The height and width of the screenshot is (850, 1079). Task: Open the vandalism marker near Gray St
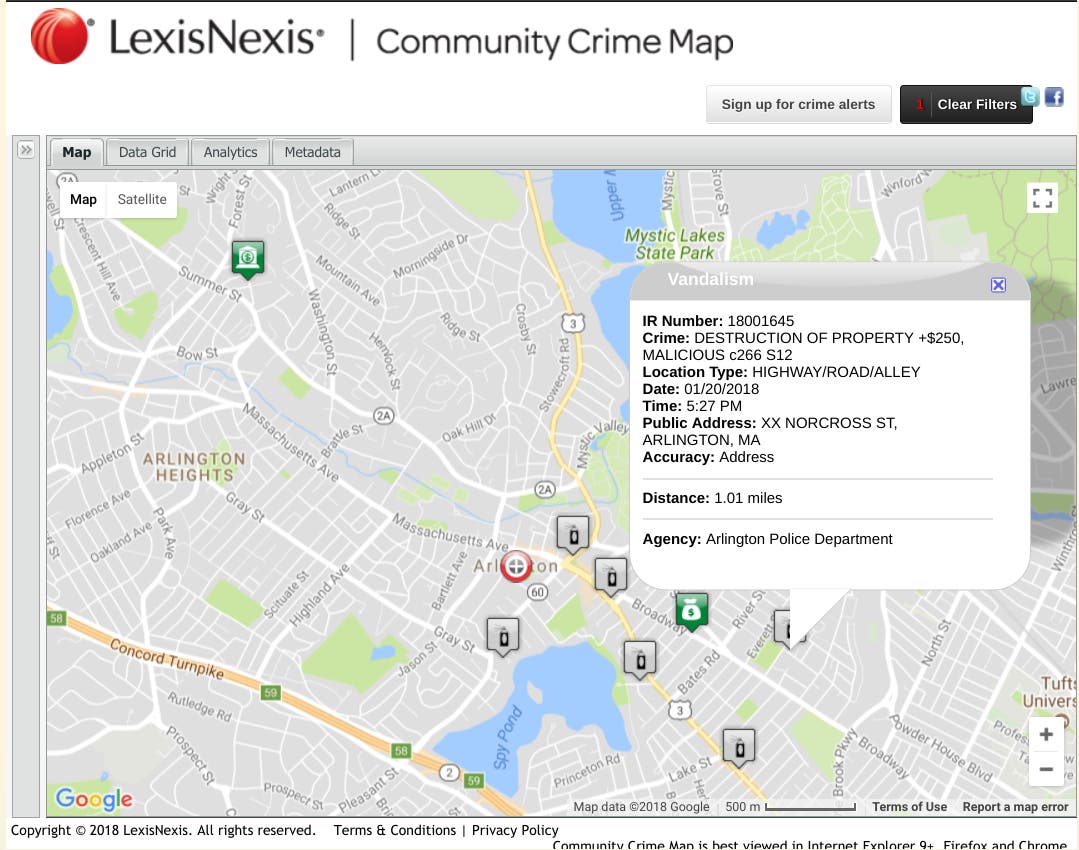pos(503,634)
